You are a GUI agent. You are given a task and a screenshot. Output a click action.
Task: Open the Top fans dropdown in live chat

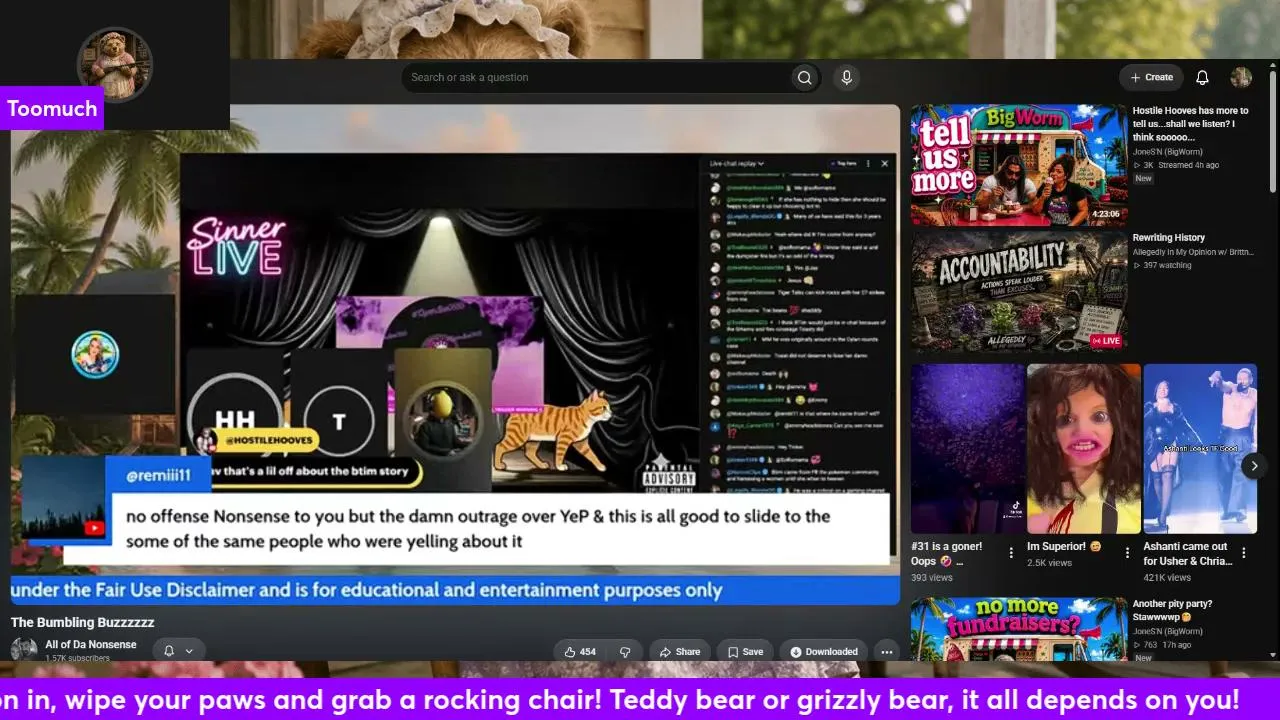(x=842, y=163)
